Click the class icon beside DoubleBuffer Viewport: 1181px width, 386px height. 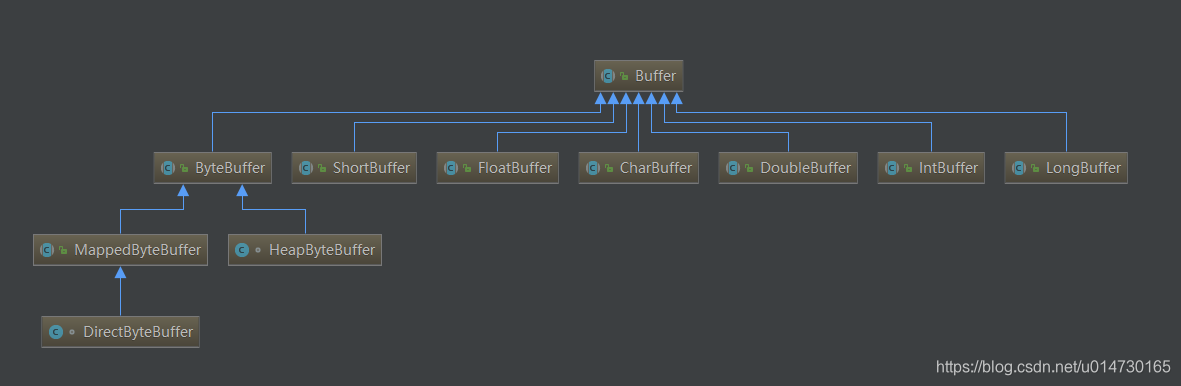(x=733, y=168)
